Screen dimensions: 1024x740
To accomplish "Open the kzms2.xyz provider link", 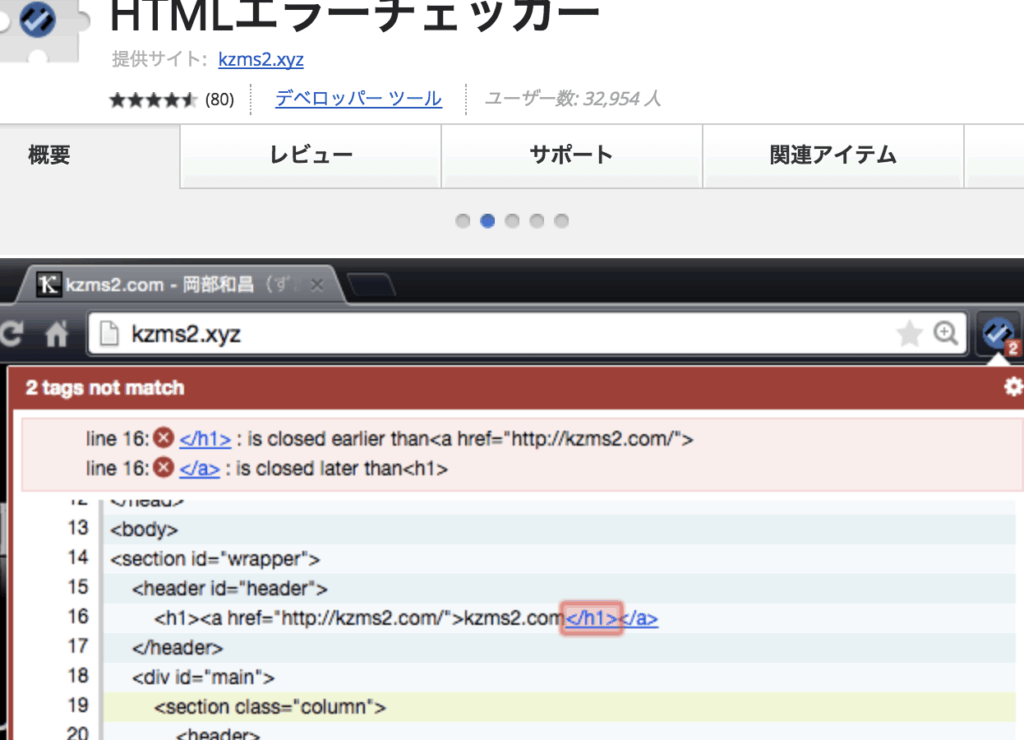I will pyautogui.click(x=261, y=60).
